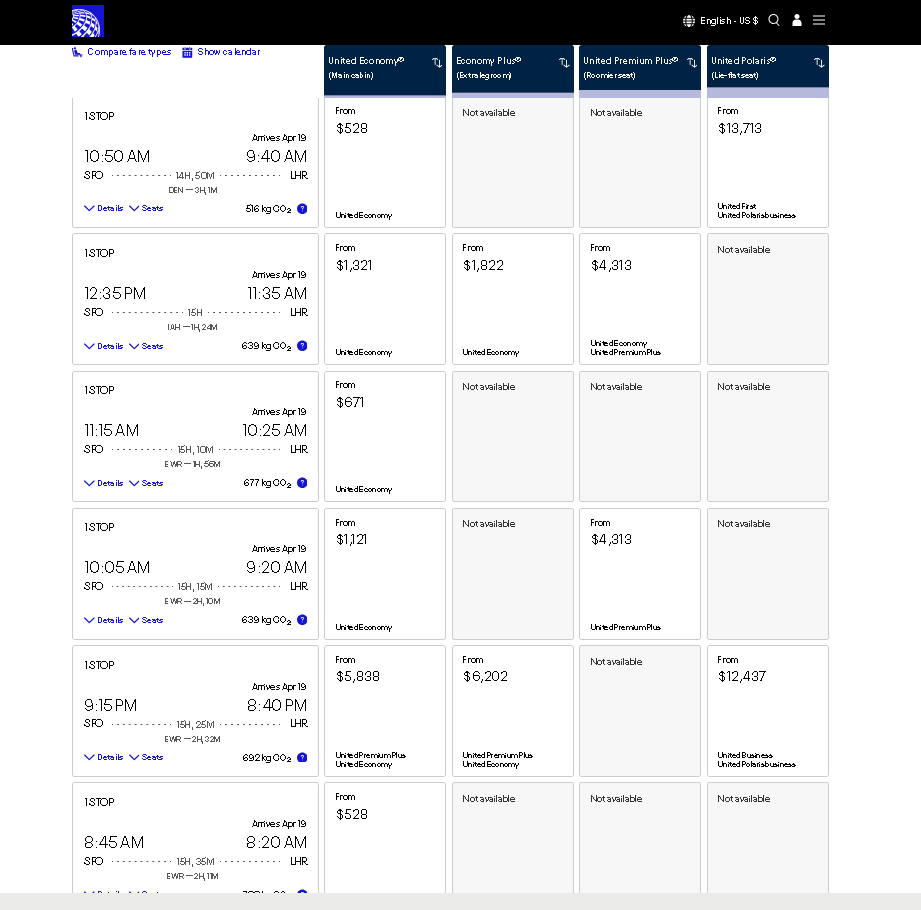Select $1,121 economy fare
Screen dimensions: 921x910
click(x=385, y=574)
